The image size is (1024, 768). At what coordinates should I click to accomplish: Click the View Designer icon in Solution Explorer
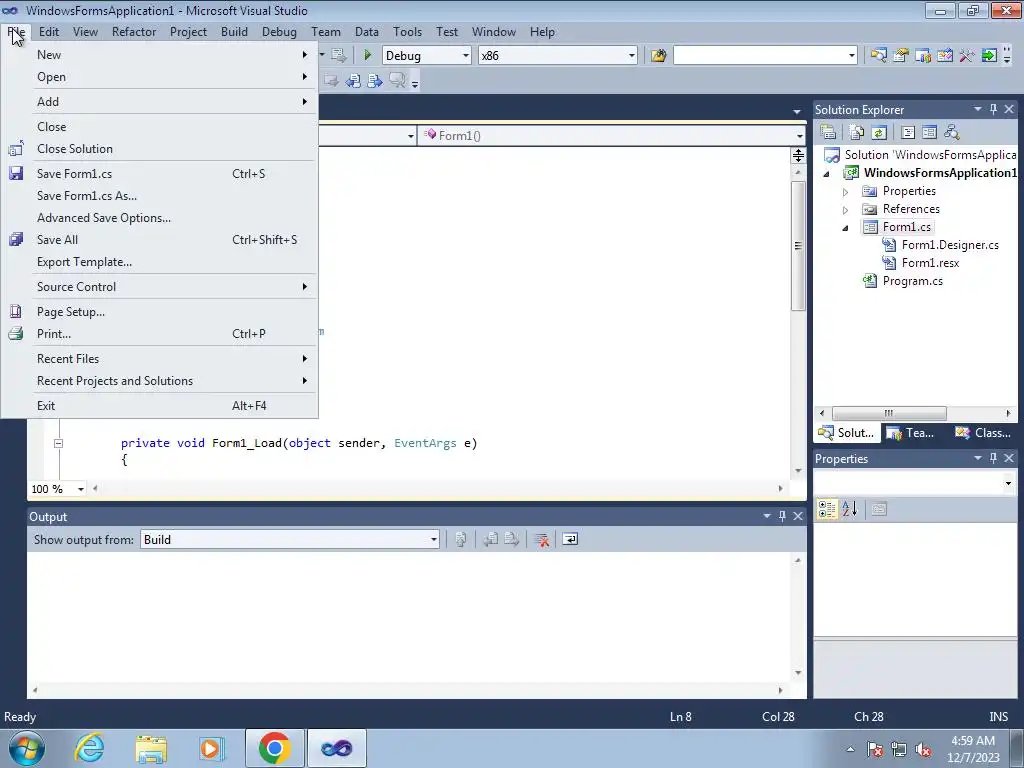click(x=929, y=132)
